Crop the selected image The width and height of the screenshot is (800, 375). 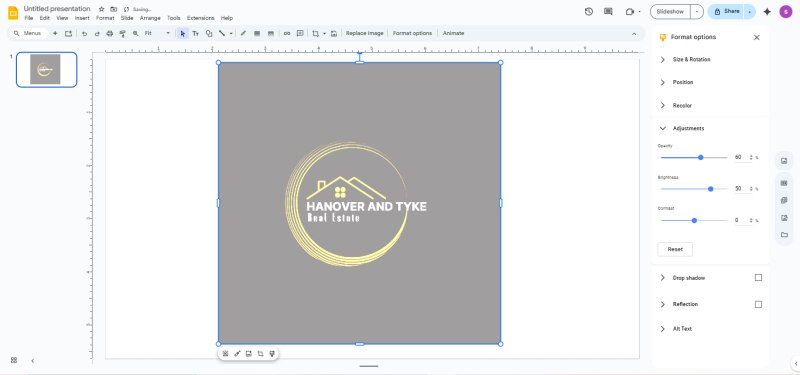click(x=316, y=33)
